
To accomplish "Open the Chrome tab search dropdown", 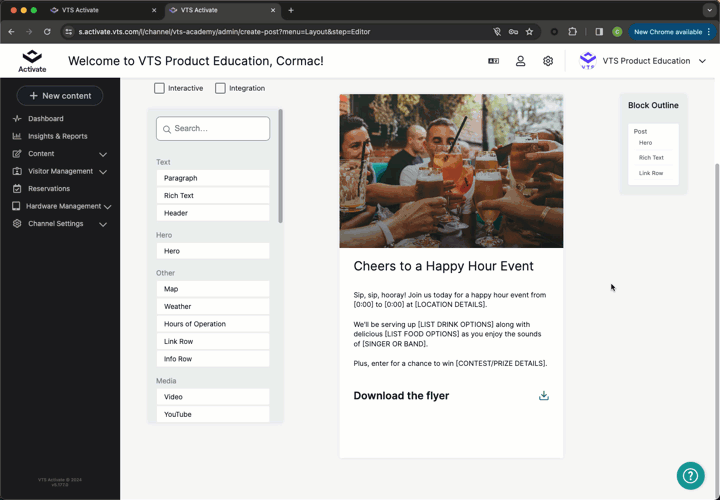I will (709, 10).
